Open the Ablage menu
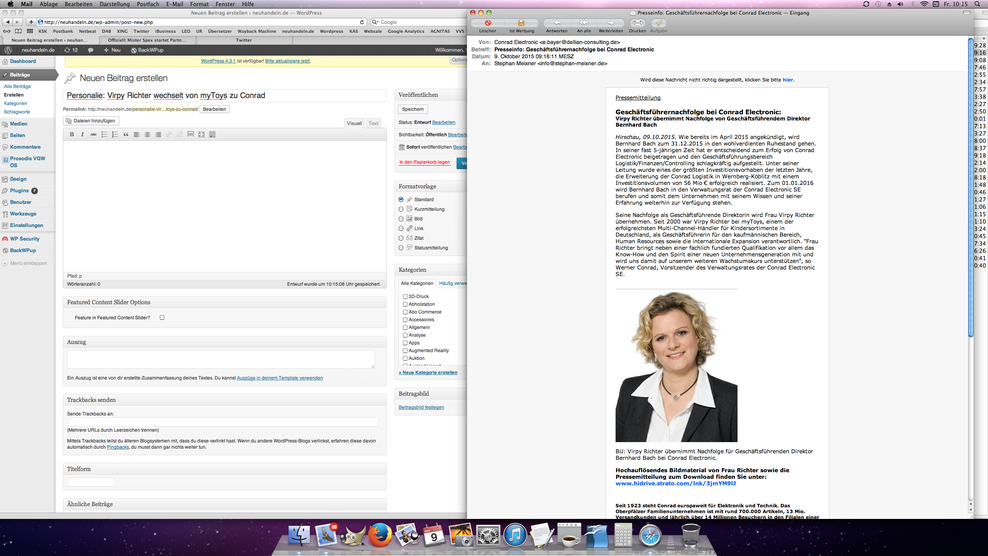The height and width of the screenshot is (556, 988). (x=49, y=4)
